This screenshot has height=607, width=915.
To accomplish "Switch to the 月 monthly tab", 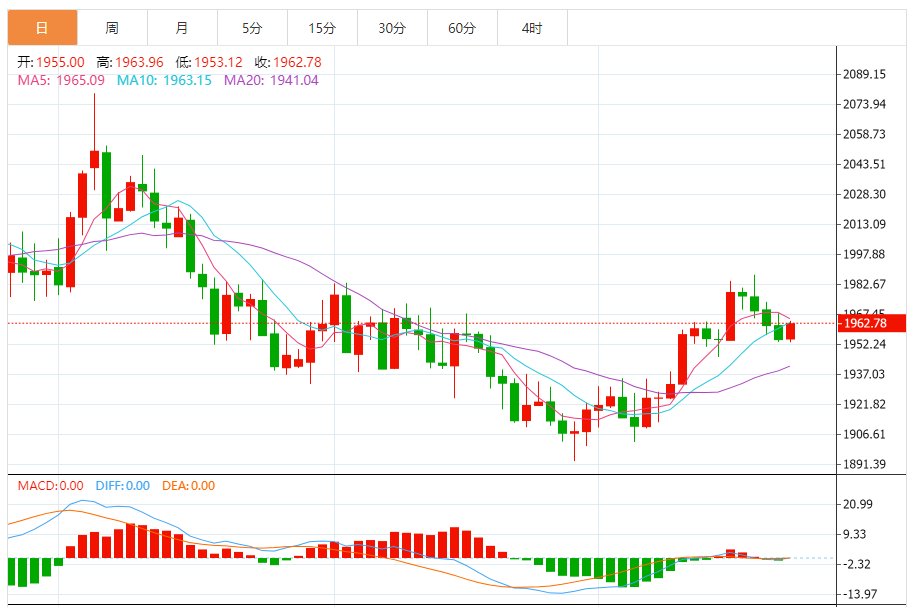I will (x=182, y=27).
